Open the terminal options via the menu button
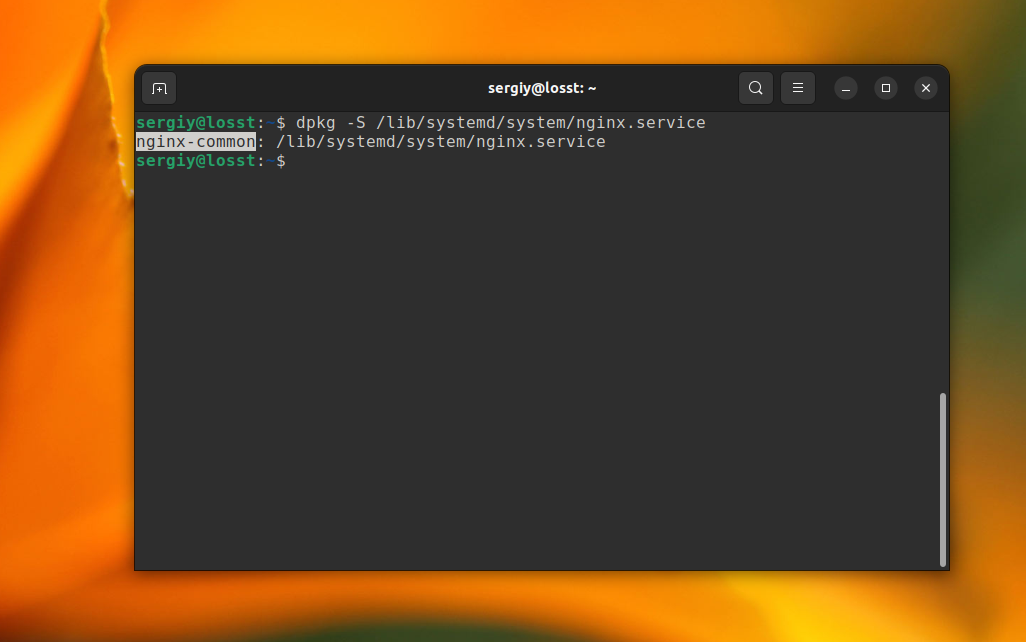Viewport: 1026px width, 642px height. tap(797, 88)
